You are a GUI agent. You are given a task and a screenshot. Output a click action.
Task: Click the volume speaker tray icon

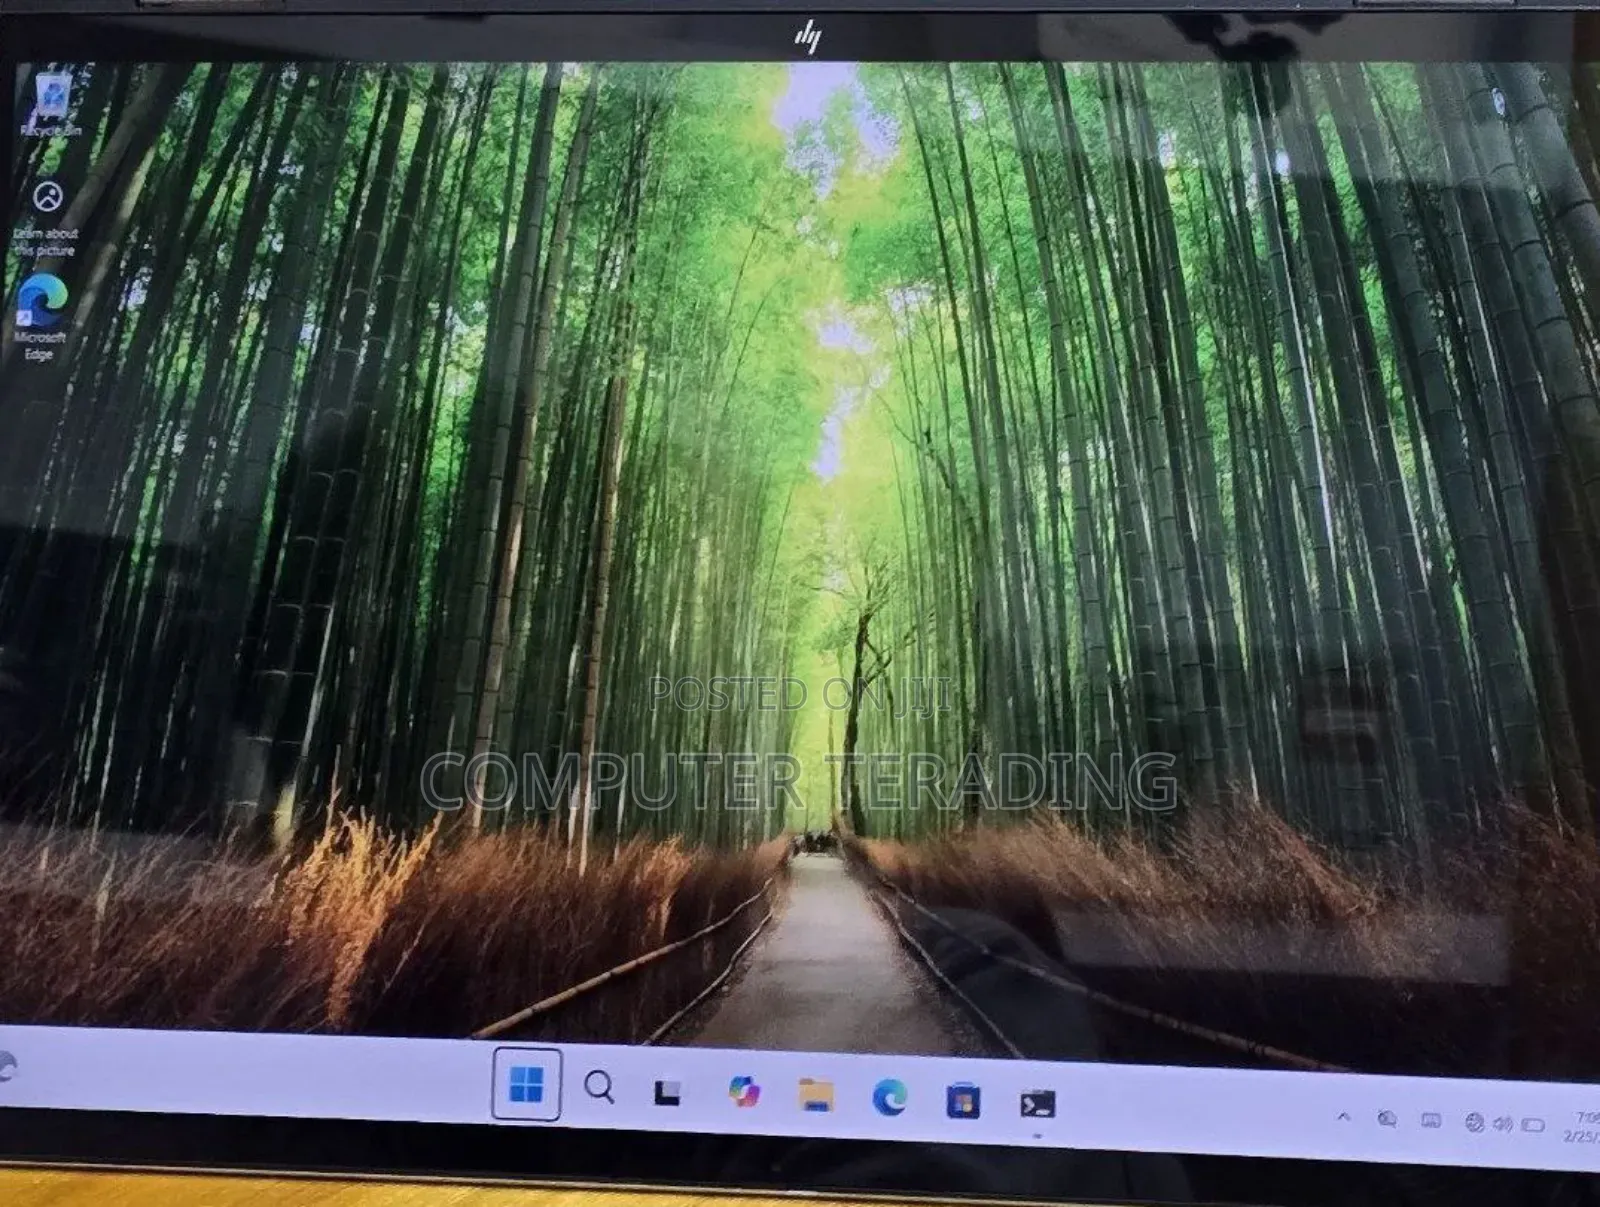[1502, 1124]
